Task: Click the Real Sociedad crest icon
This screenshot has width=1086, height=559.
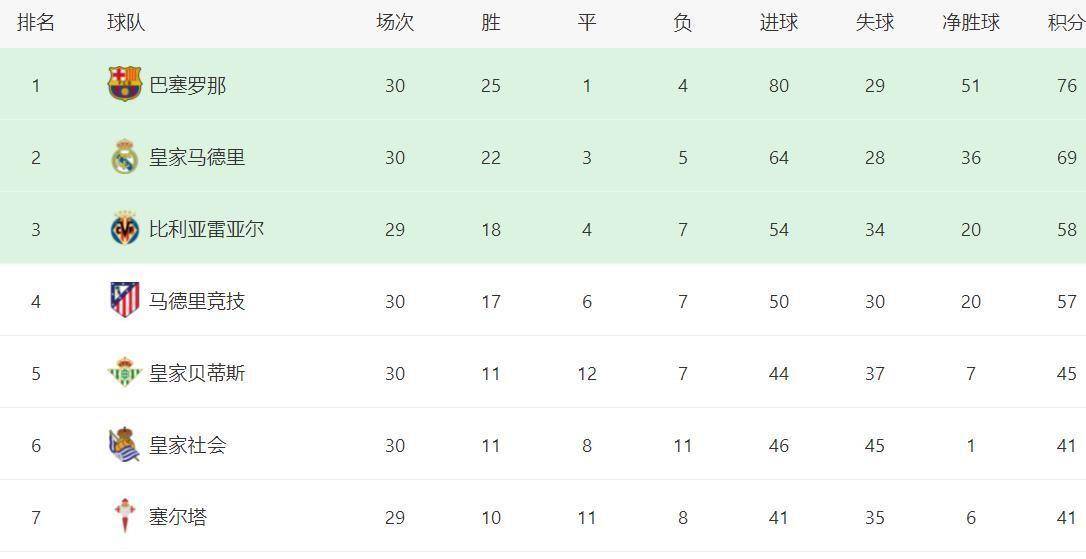Action: pos(124,444)
